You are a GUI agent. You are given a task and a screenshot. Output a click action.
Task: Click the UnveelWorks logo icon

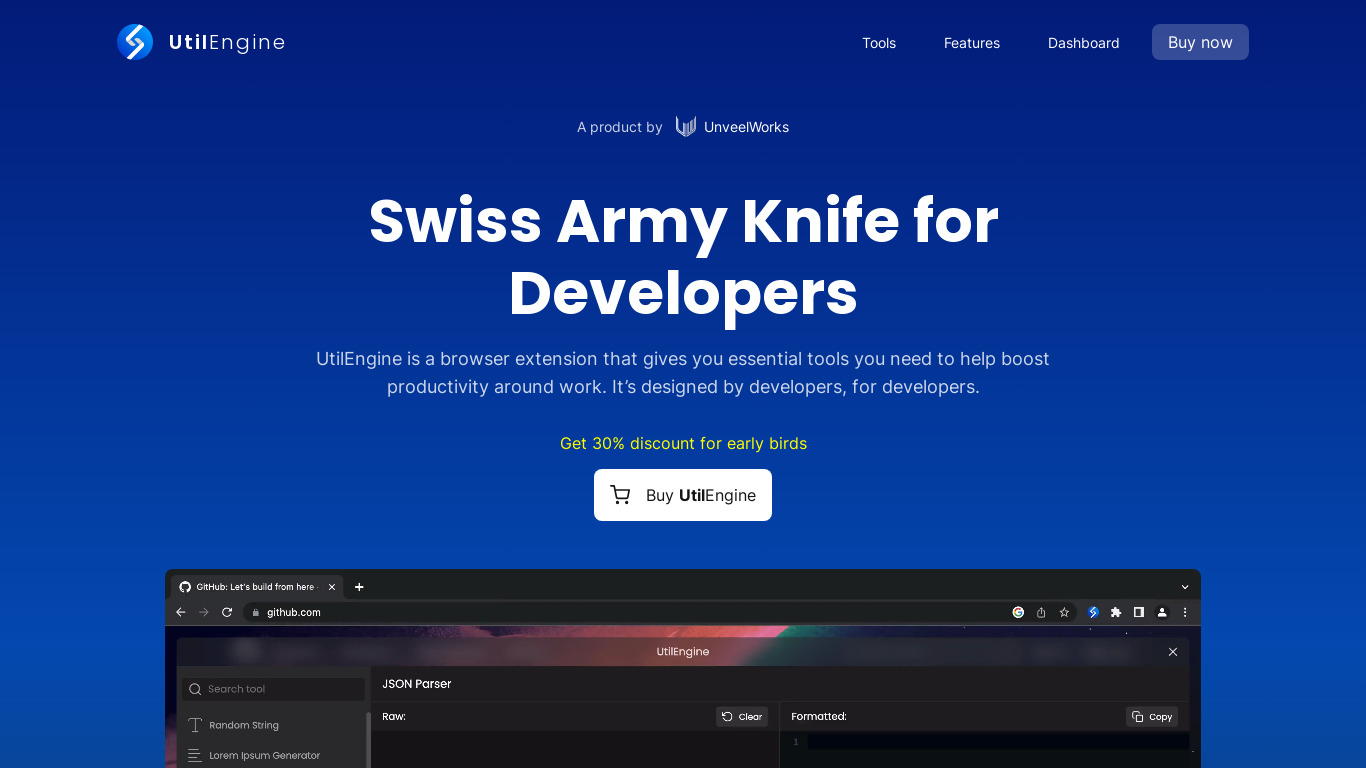coord(686,126)
